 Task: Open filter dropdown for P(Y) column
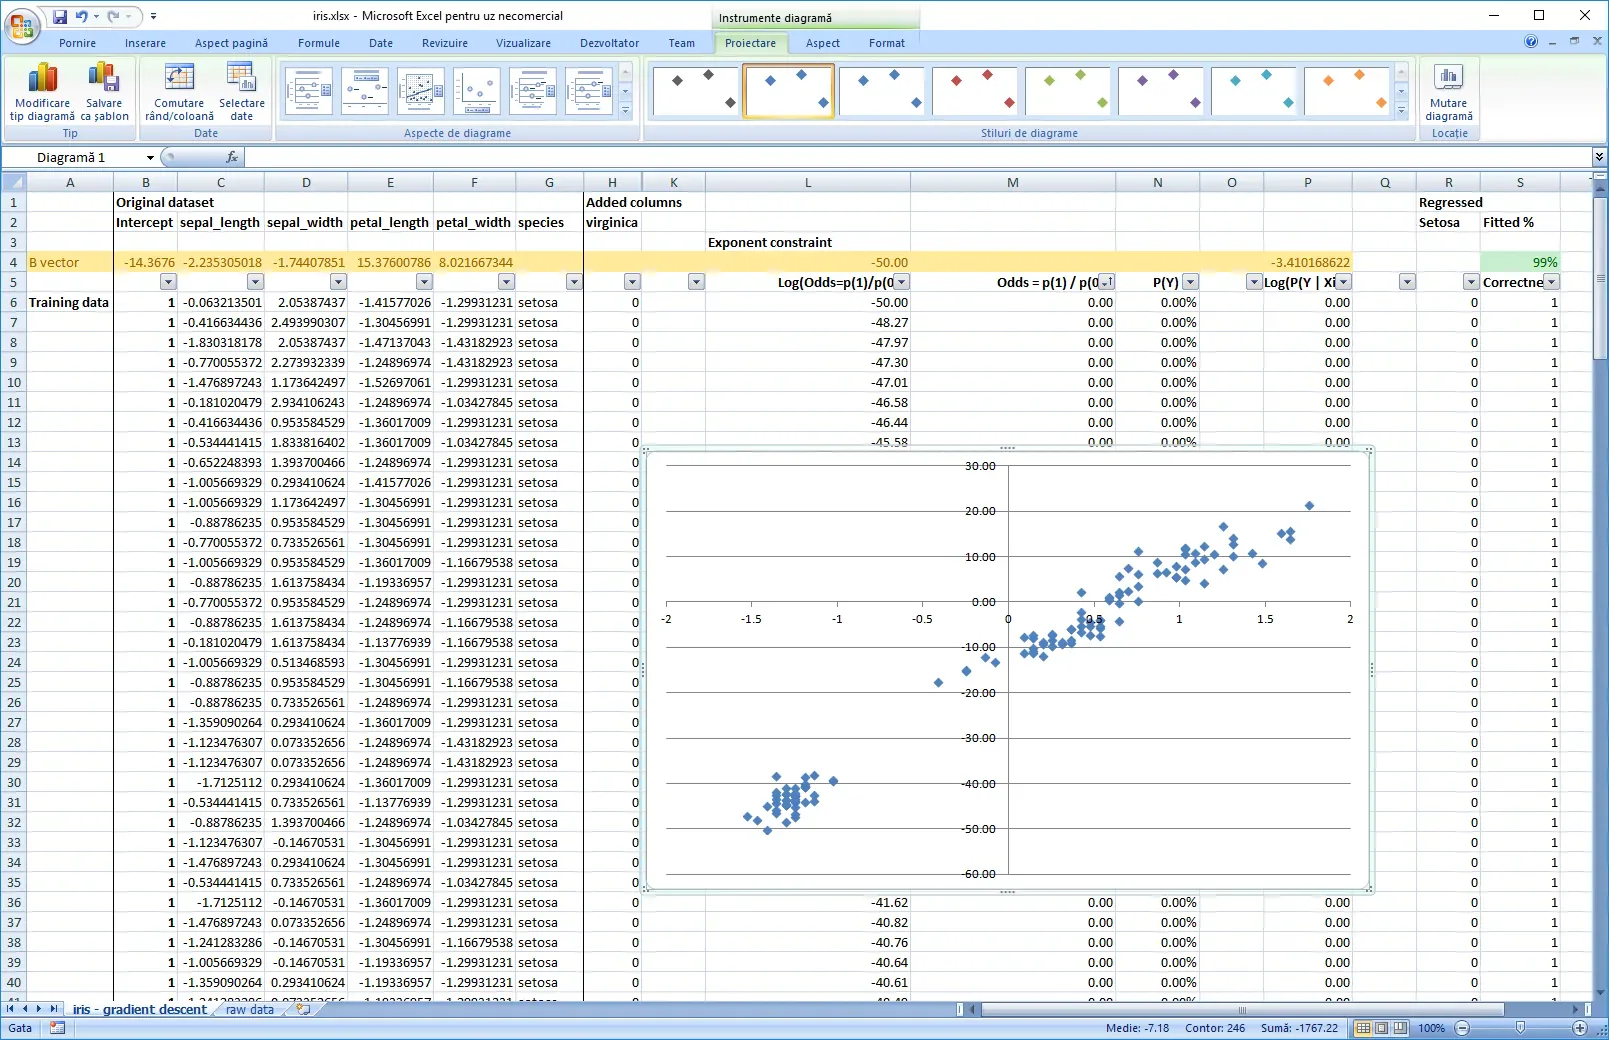pyautogui.click(x=1190, y=282)
